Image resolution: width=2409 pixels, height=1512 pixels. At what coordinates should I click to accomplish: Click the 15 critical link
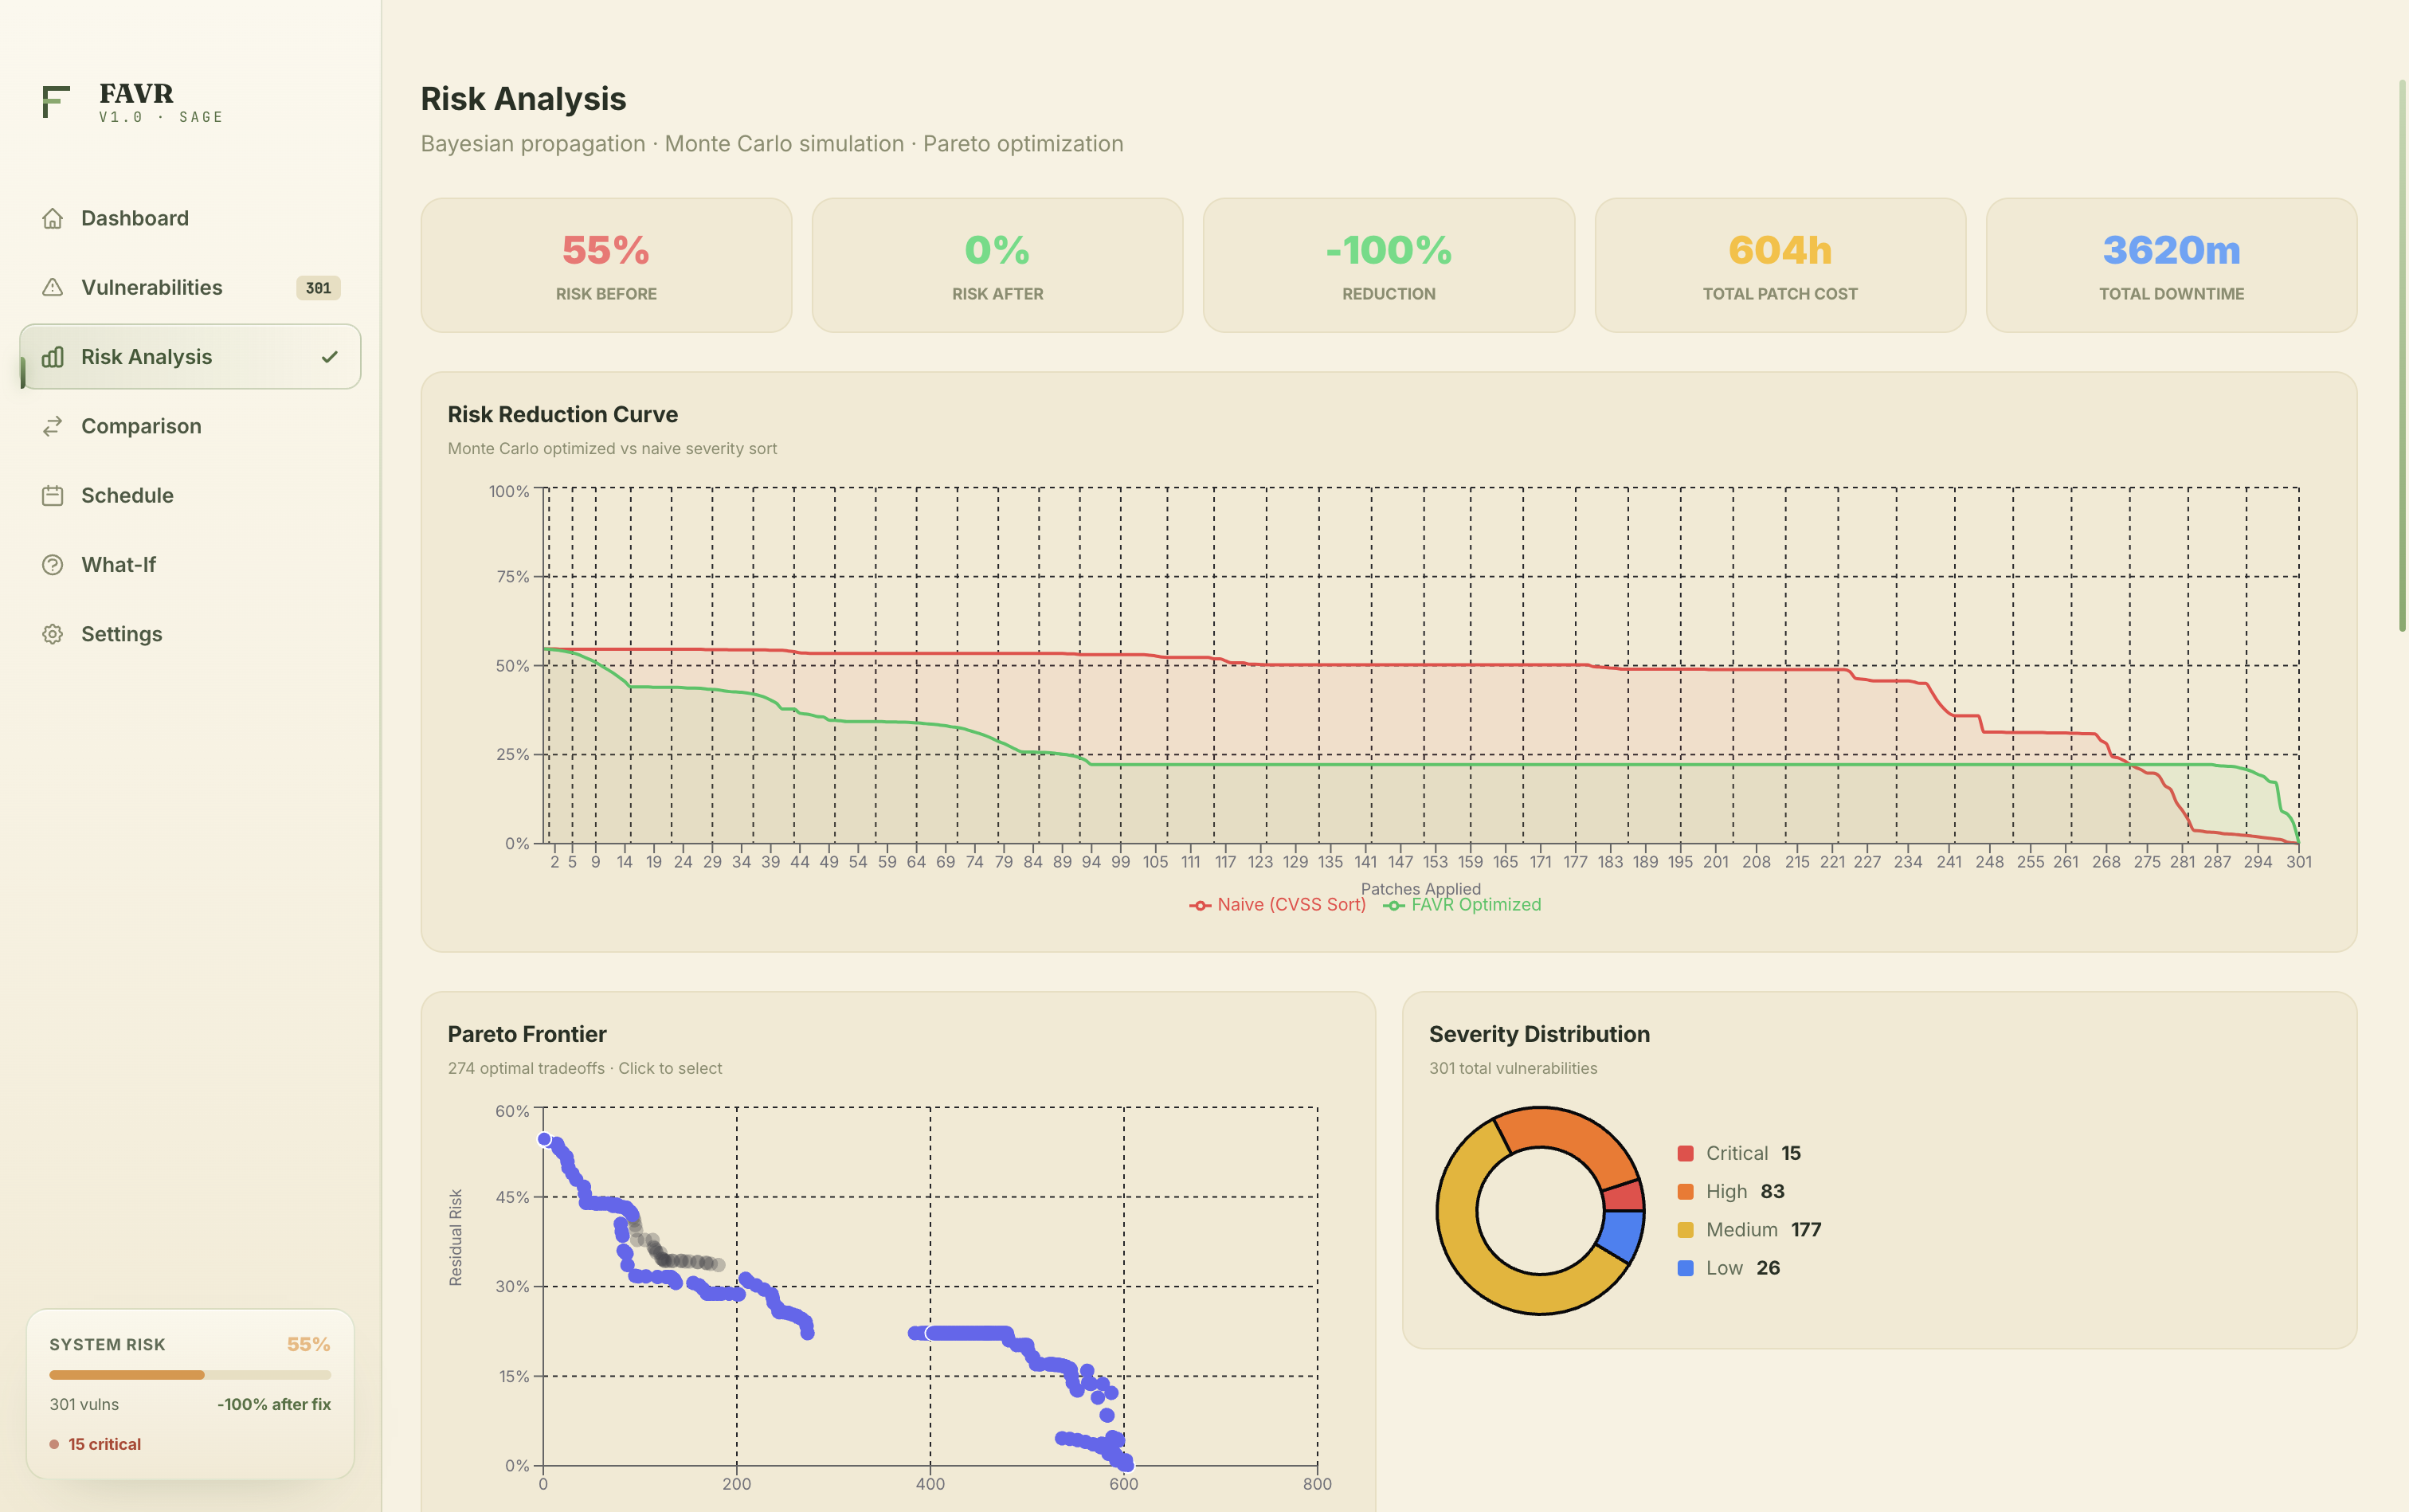(104, 1444)
